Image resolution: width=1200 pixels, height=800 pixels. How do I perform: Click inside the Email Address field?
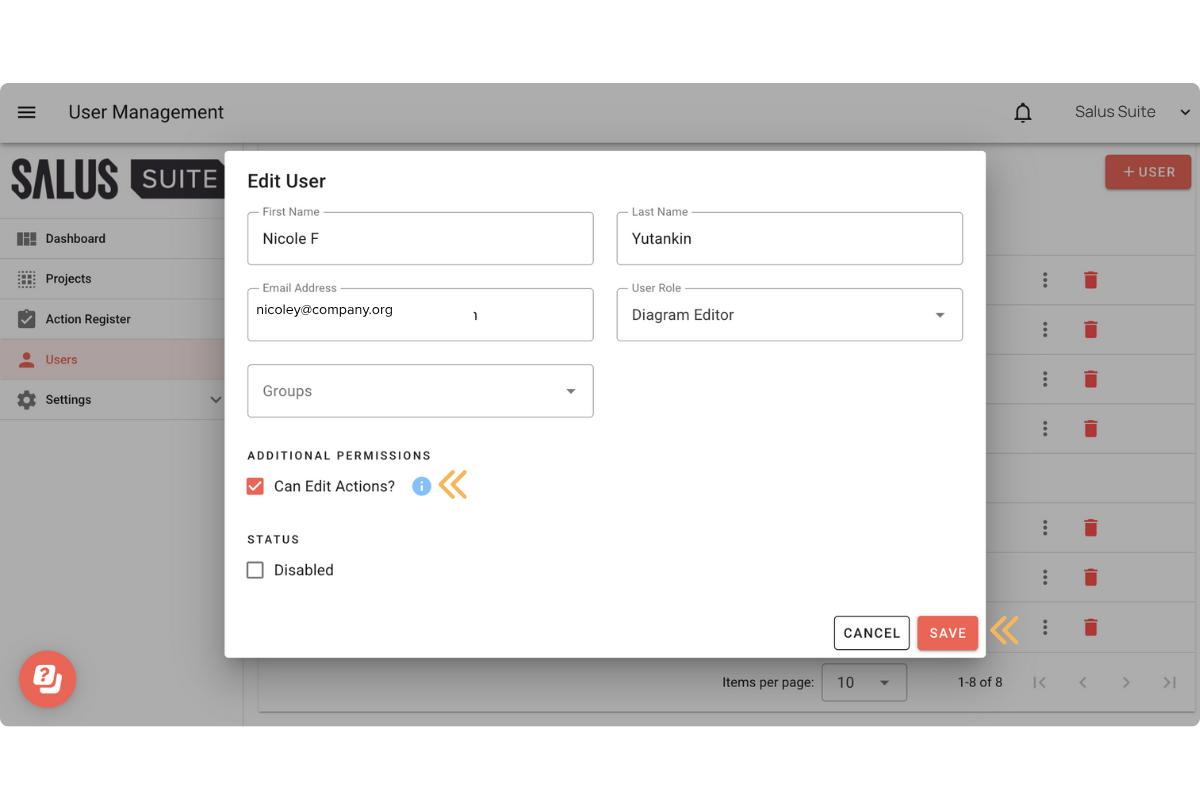click(420, 314)
